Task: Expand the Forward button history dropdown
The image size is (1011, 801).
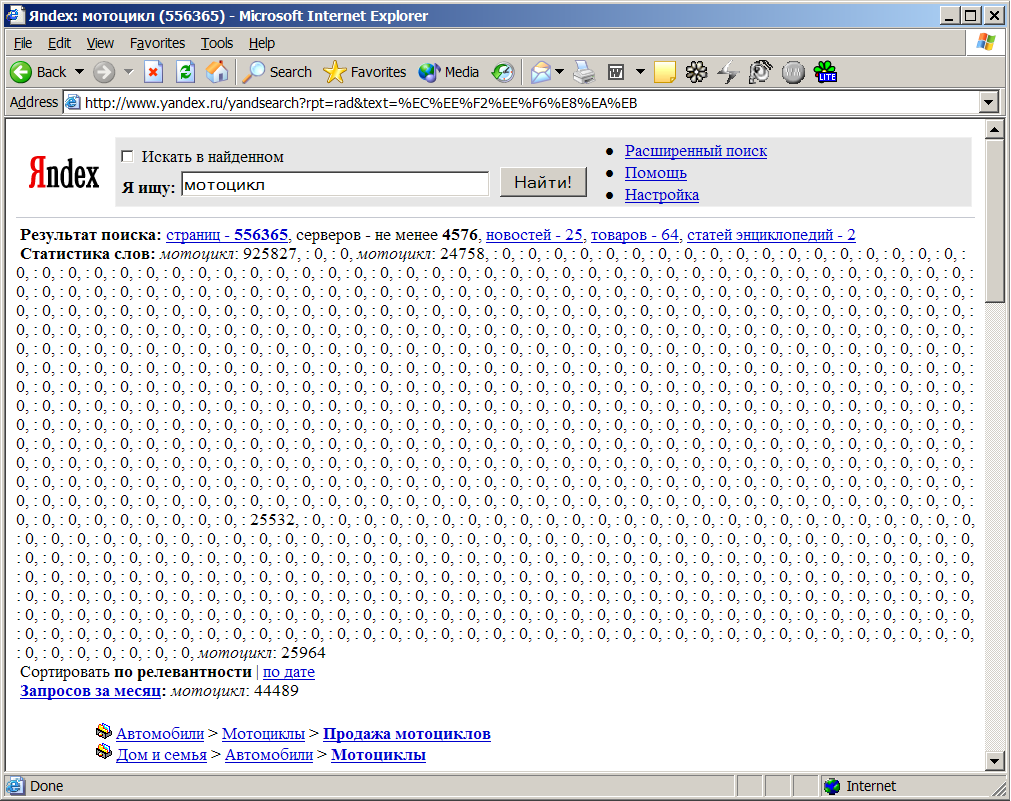Action: (x=128, y=72)
